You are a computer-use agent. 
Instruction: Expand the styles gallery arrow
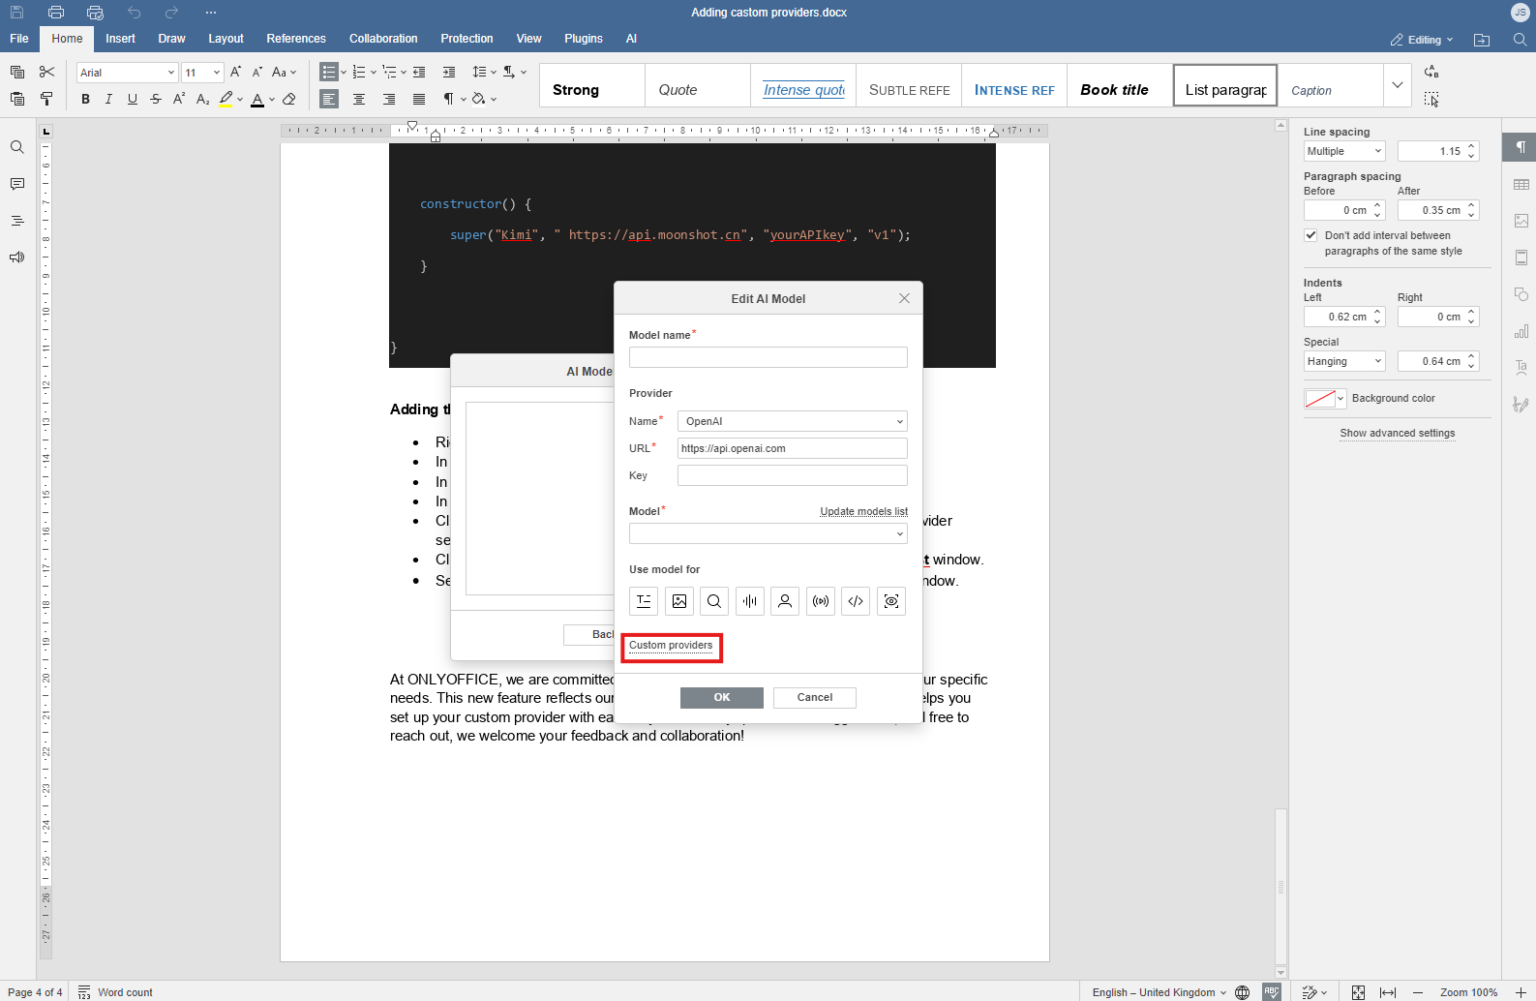coord(1397,85)
